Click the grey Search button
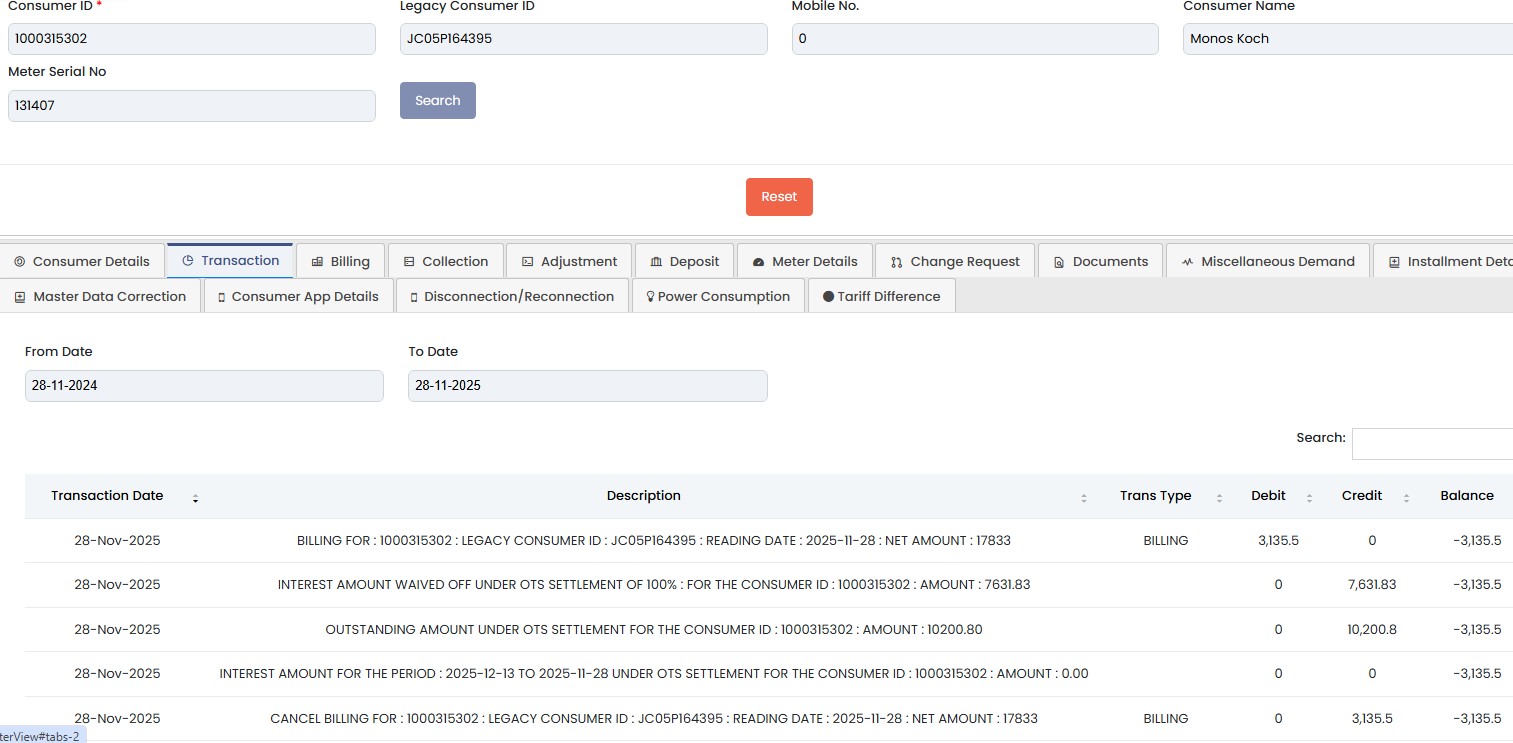 click(438, 100)
